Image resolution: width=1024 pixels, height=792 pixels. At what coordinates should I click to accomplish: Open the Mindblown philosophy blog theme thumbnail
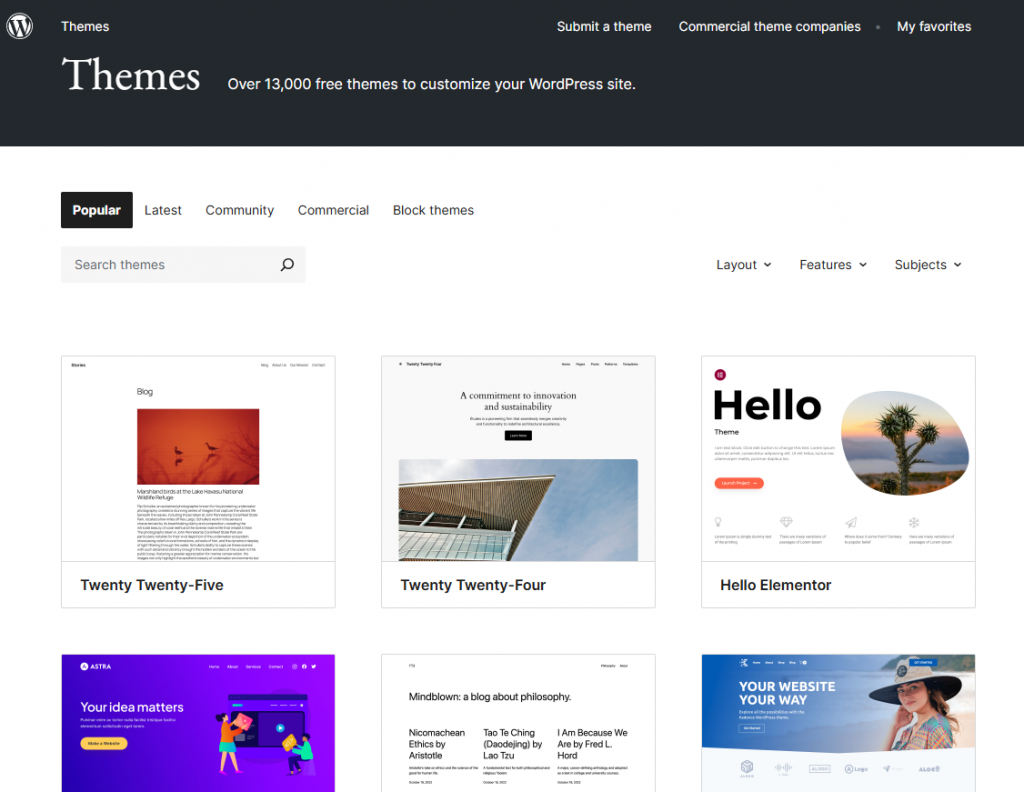click(x=518, y=723)
